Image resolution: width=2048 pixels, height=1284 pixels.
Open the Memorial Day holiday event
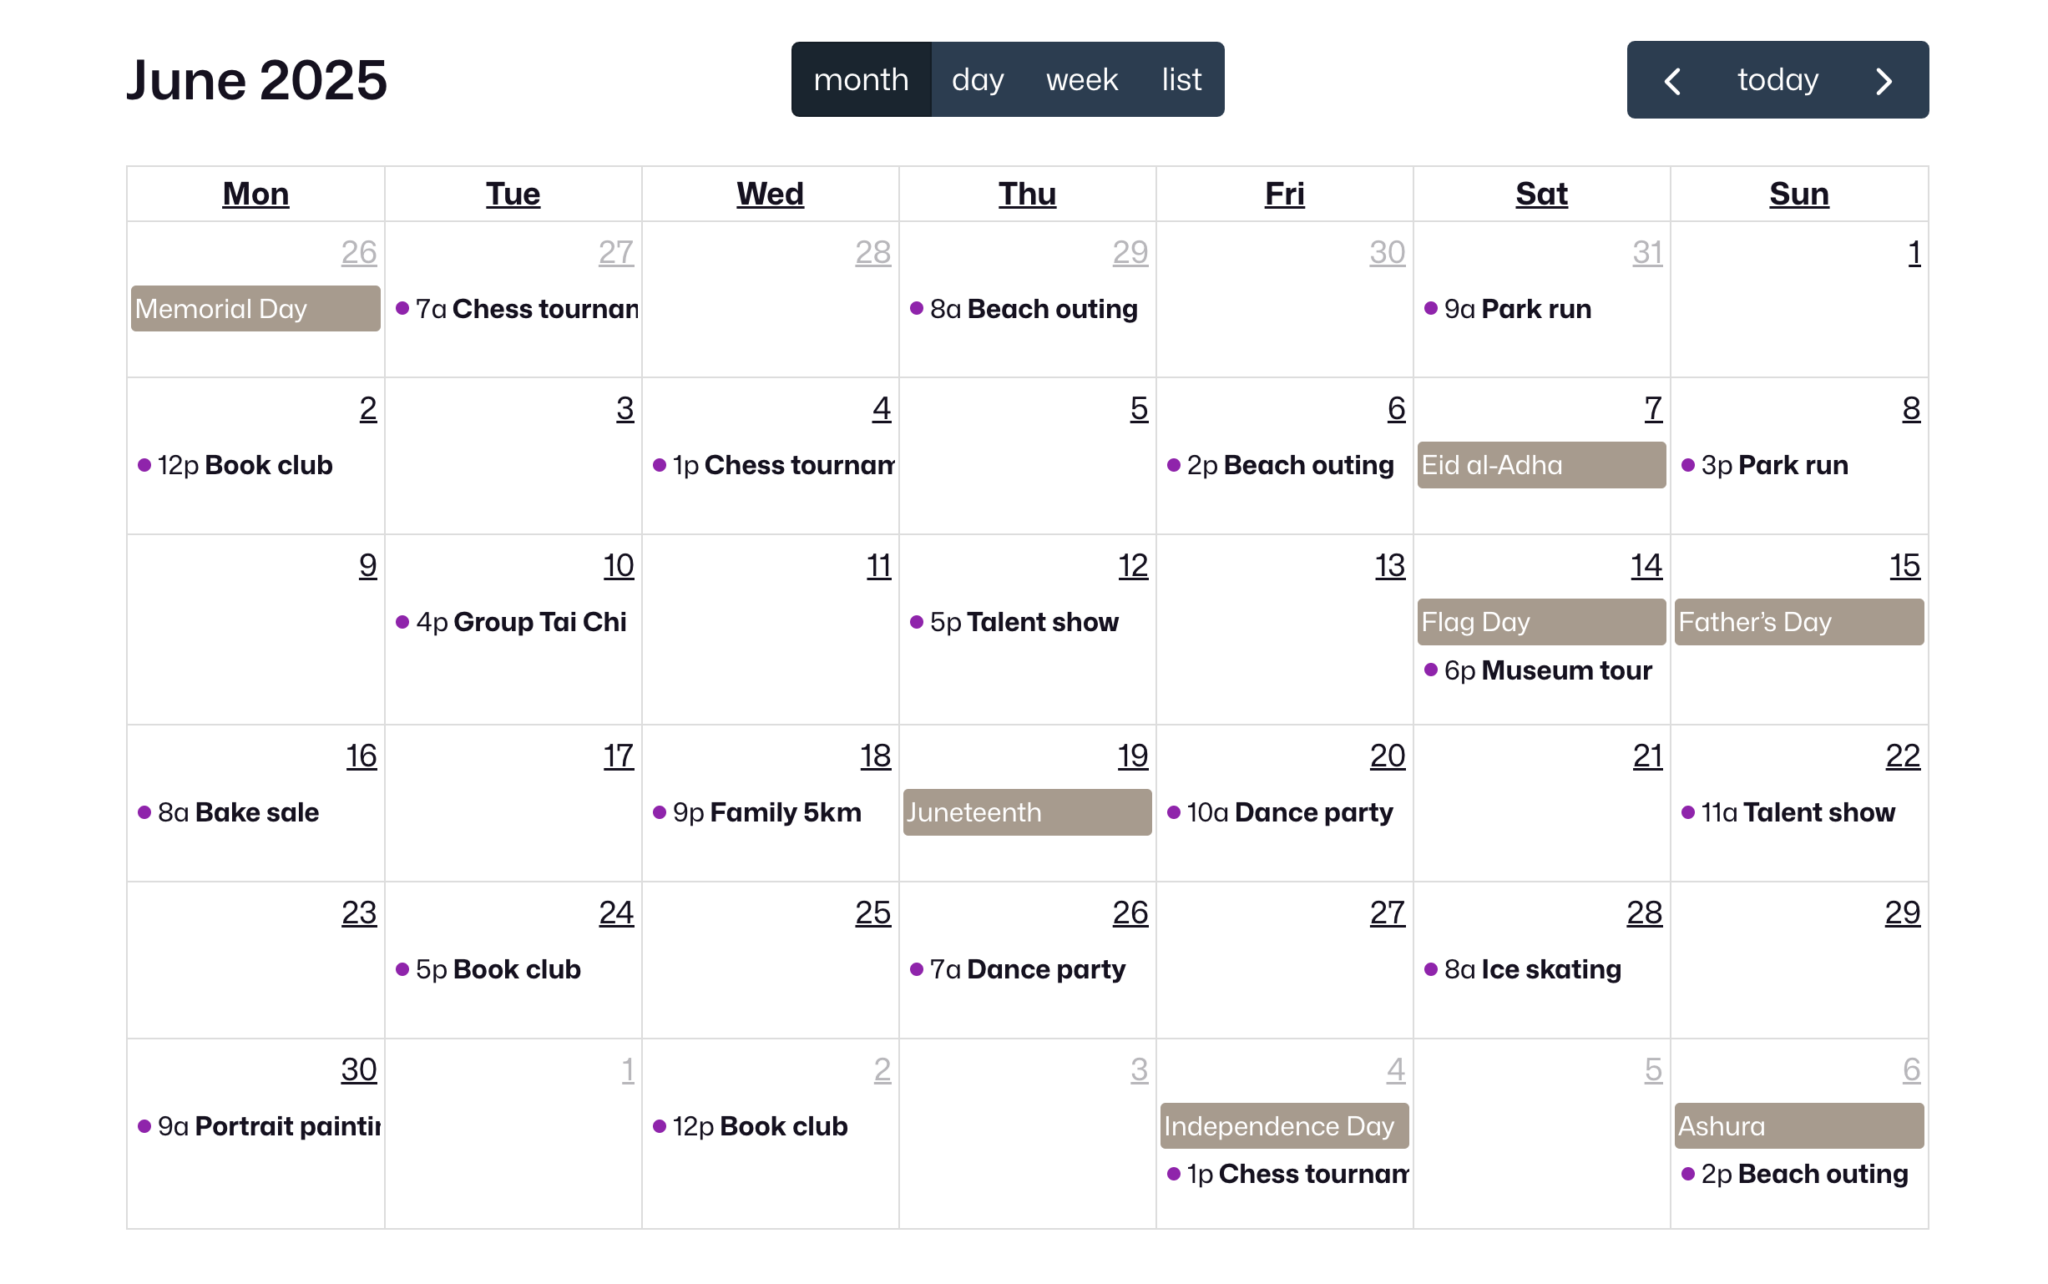pos(255,309)
